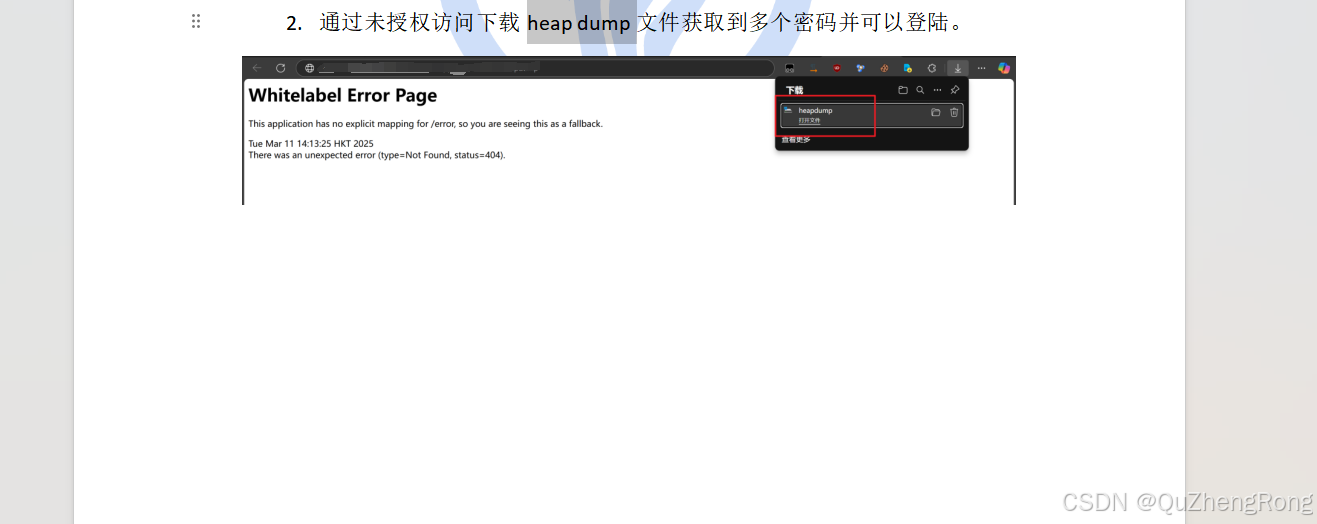This screenshot has height=524, width=1317.
Task: Click the heapdump file type icon
Action: pyautogui.click(x=788, y=110)
